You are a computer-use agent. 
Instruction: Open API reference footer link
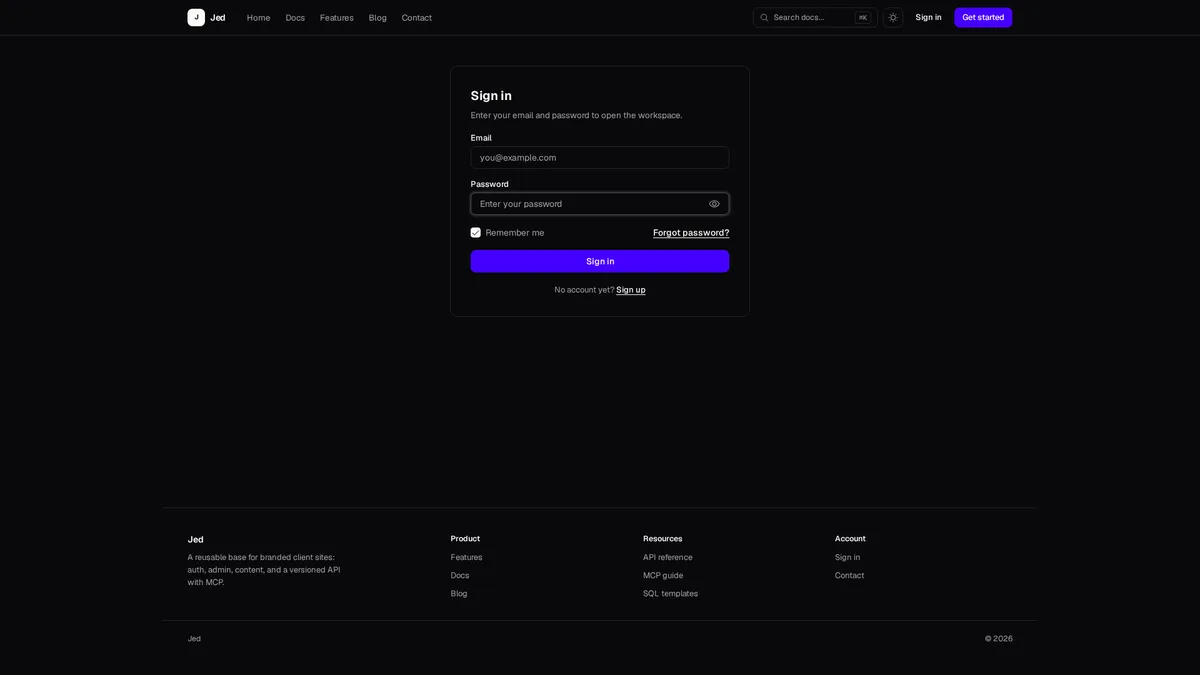click(668, 558)
